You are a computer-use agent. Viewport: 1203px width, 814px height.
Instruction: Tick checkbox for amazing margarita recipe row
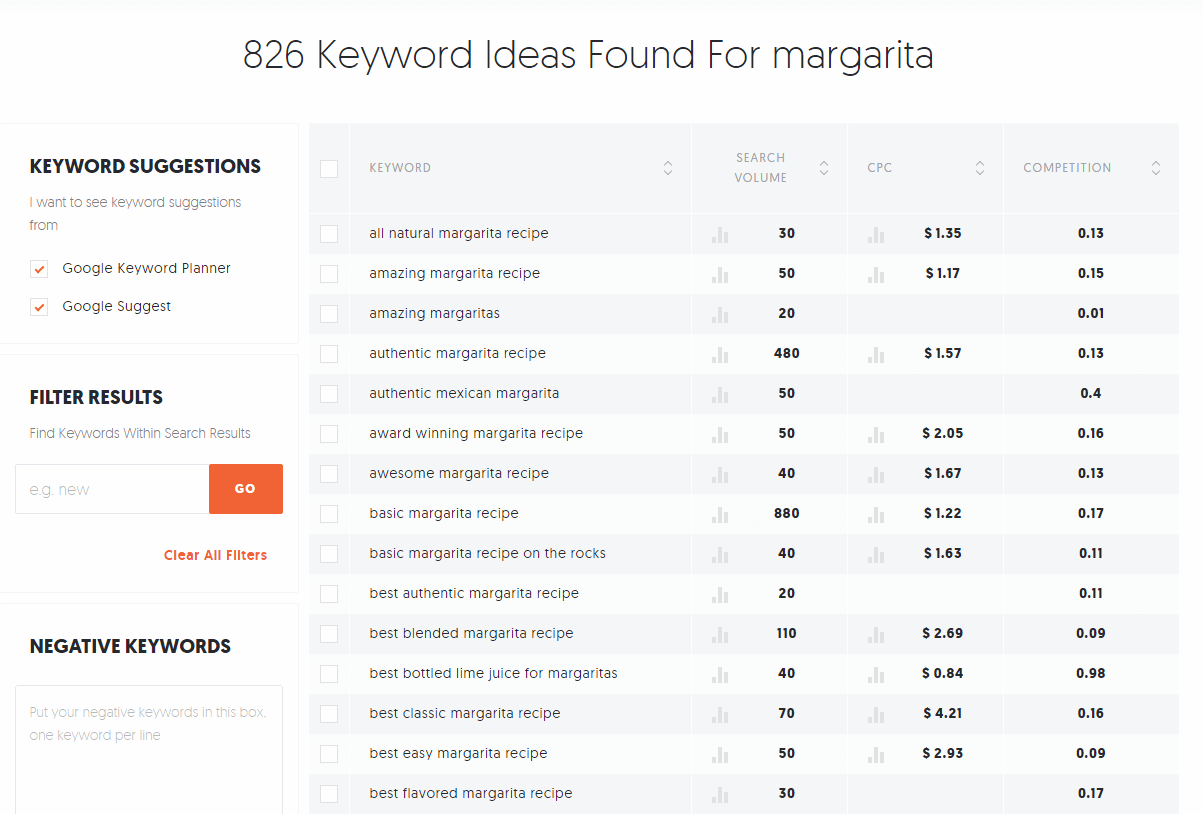[x=329, y=274]
